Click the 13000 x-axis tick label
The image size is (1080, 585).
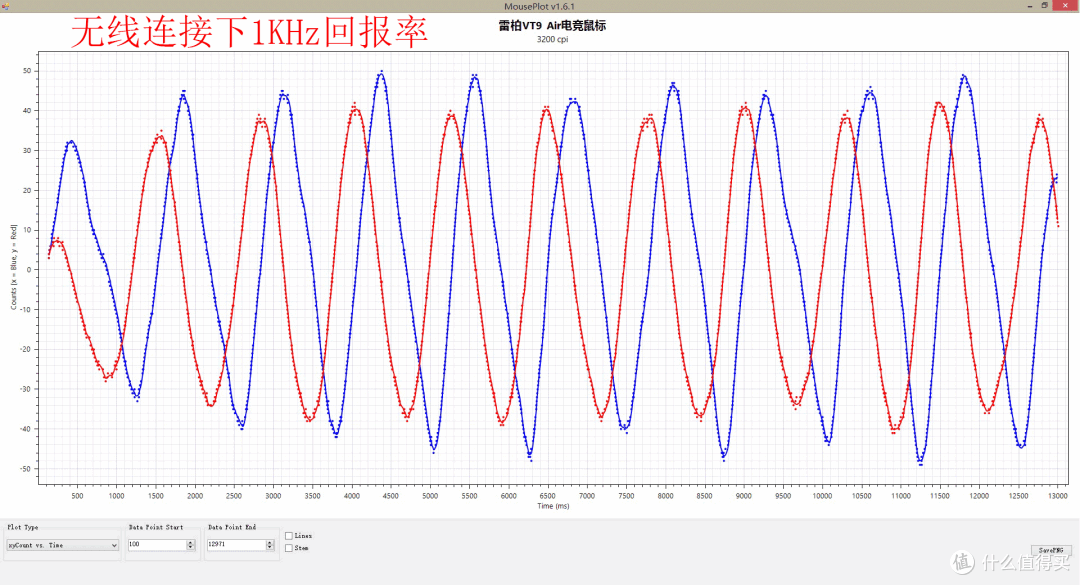tap(1058, 495)
